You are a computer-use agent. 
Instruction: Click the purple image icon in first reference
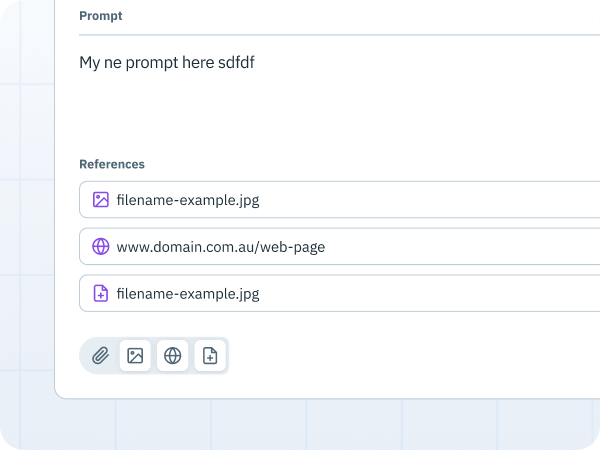click(x=101, y=200)
